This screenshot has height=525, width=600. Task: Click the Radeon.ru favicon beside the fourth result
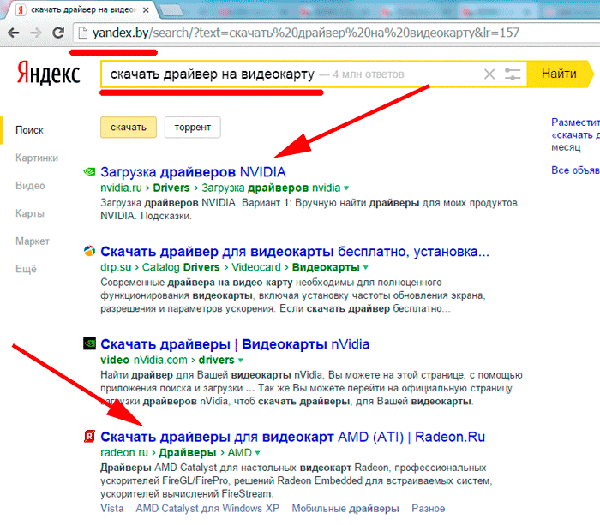(x=89, y=436)
